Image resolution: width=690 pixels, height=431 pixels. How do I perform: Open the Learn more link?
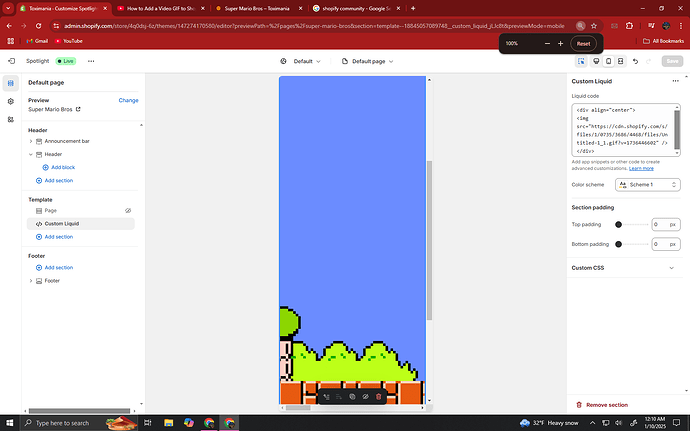coord(641,168)
